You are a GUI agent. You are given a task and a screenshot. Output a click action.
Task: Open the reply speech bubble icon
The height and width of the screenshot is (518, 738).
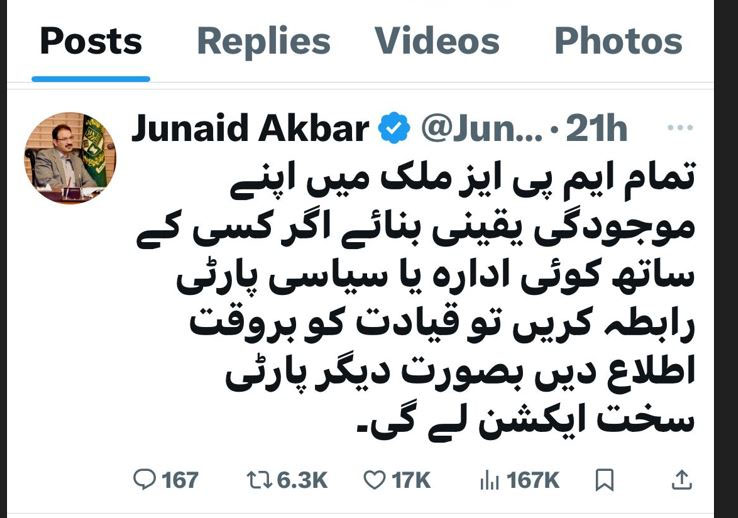coord(144,479)
